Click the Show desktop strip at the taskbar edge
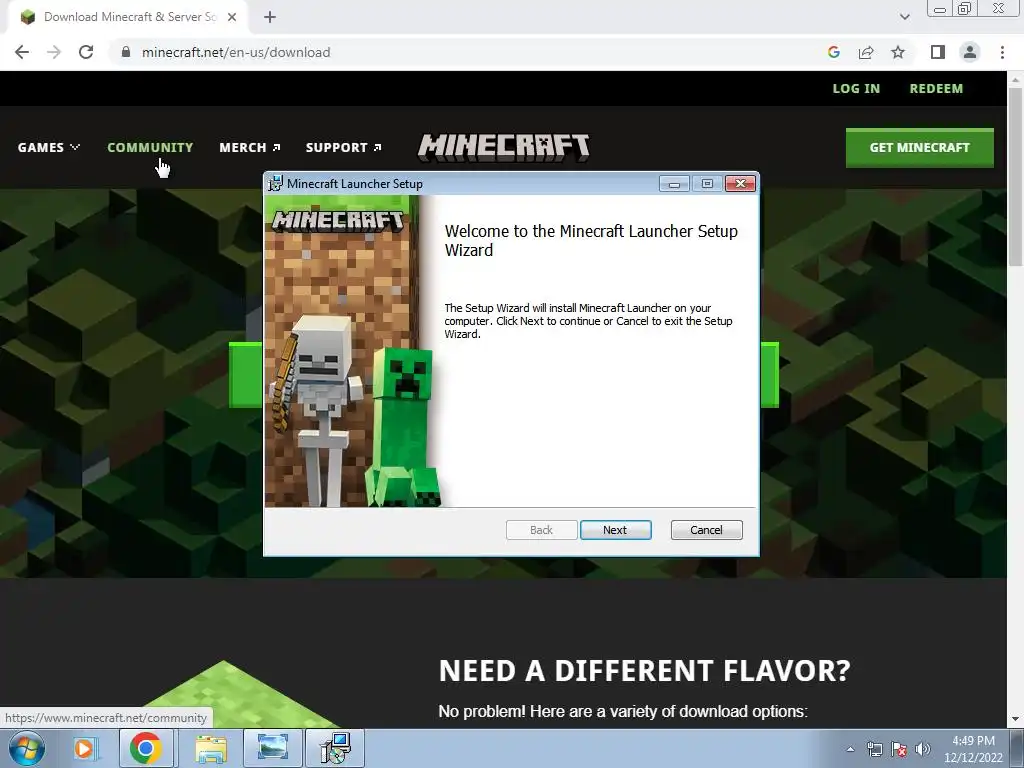 pos(1017,748)
